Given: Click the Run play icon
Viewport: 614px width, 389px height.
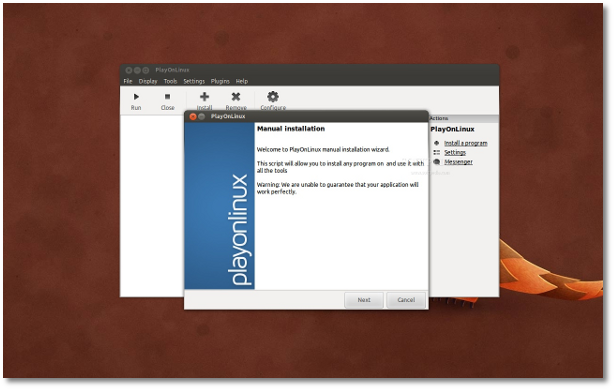Looking at the screenshot, I should tap(136, 97).
